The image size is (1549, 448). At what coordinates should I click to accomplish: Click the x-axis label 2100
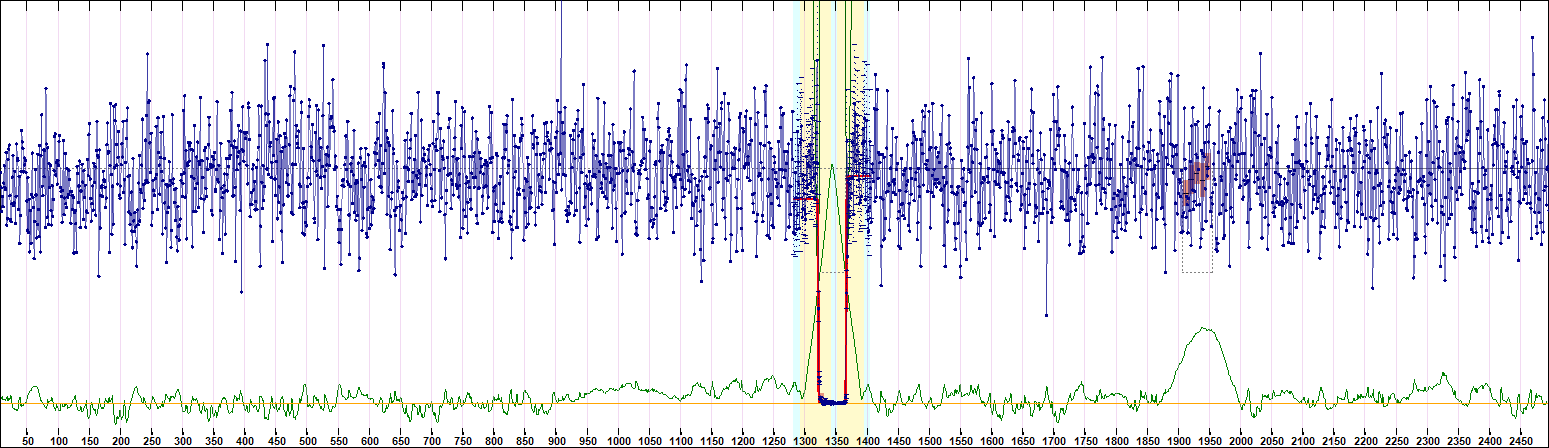point(1303,441)
